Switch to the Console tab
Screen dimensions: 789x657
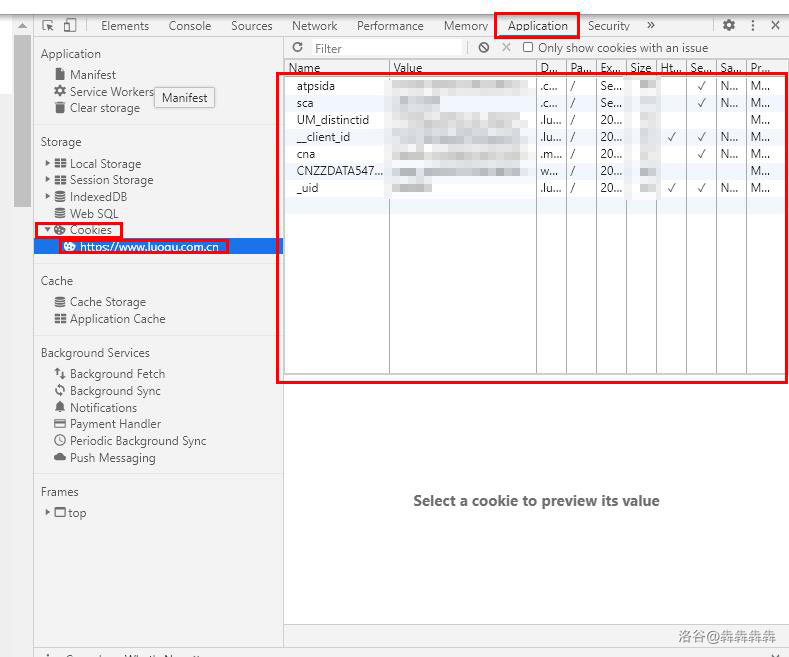[189, 26]
